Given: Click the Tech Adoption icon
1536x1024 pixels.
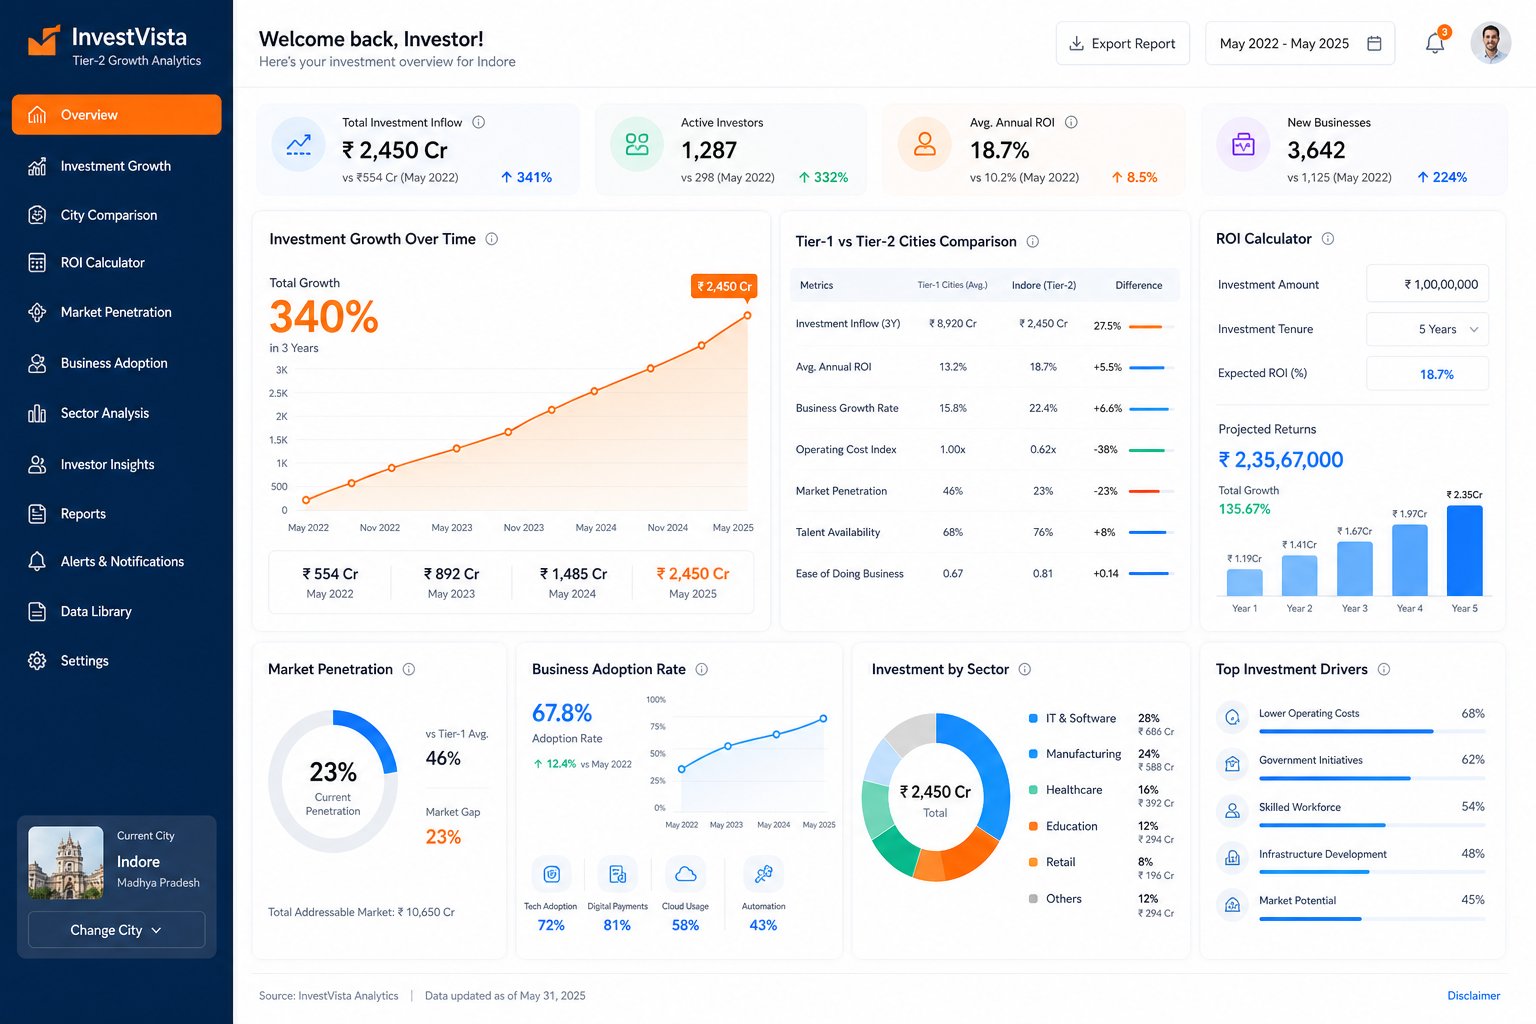Looking at the screenshot, I should tap(551, 874).
